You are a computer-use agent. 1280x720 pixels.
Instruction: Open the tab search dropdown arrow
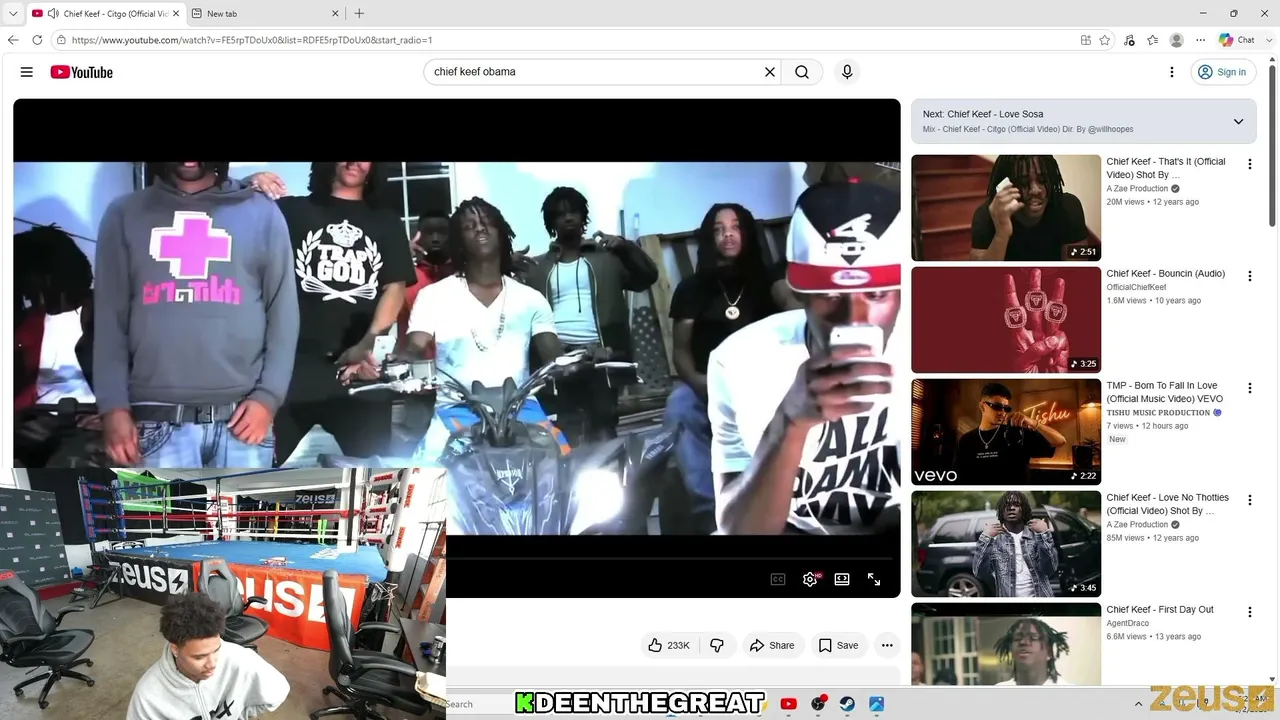tap(13, 13)
